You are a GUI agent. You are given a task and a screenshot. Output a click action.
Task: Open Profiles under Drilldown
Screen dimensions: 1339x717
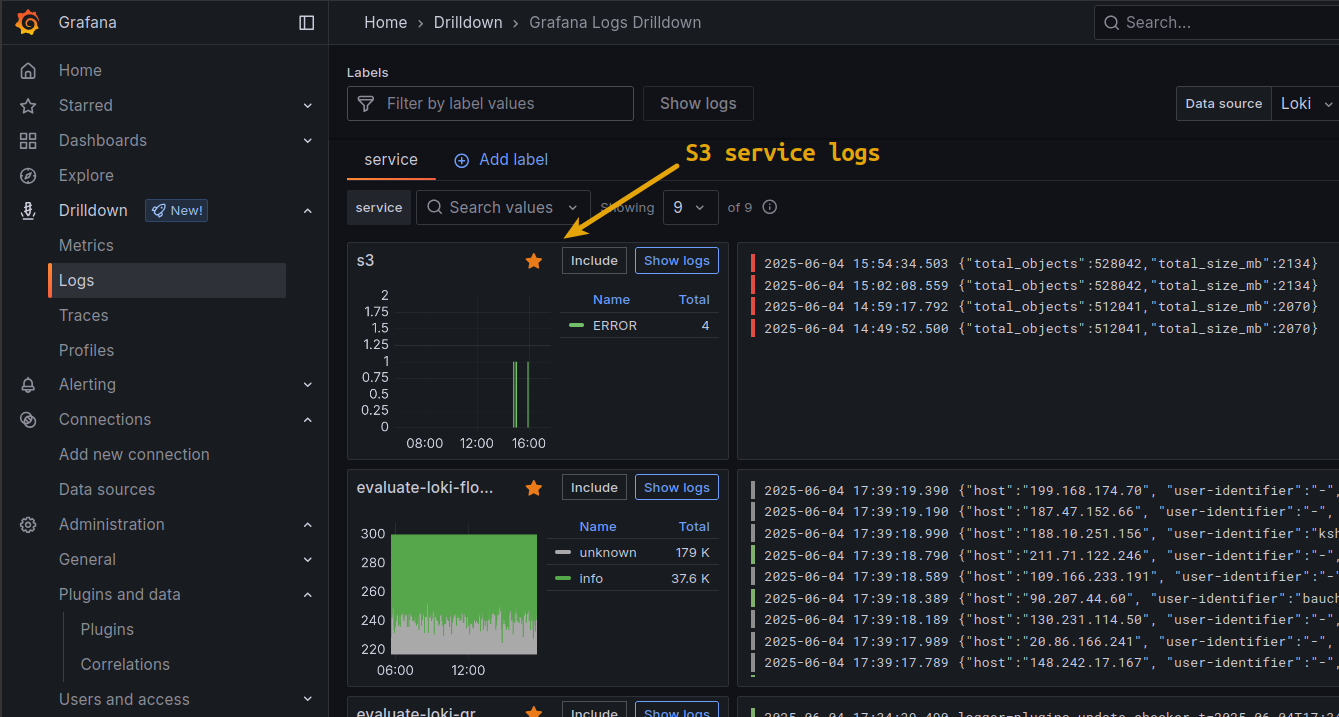click(x=86, y=351)
